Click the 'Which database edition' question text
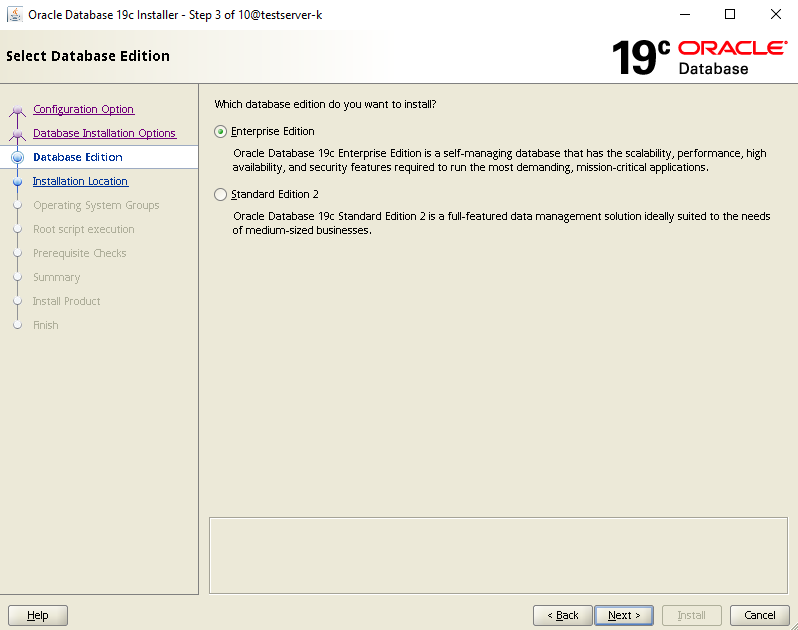Screen dimensions: 798x630 coord(325,104)
